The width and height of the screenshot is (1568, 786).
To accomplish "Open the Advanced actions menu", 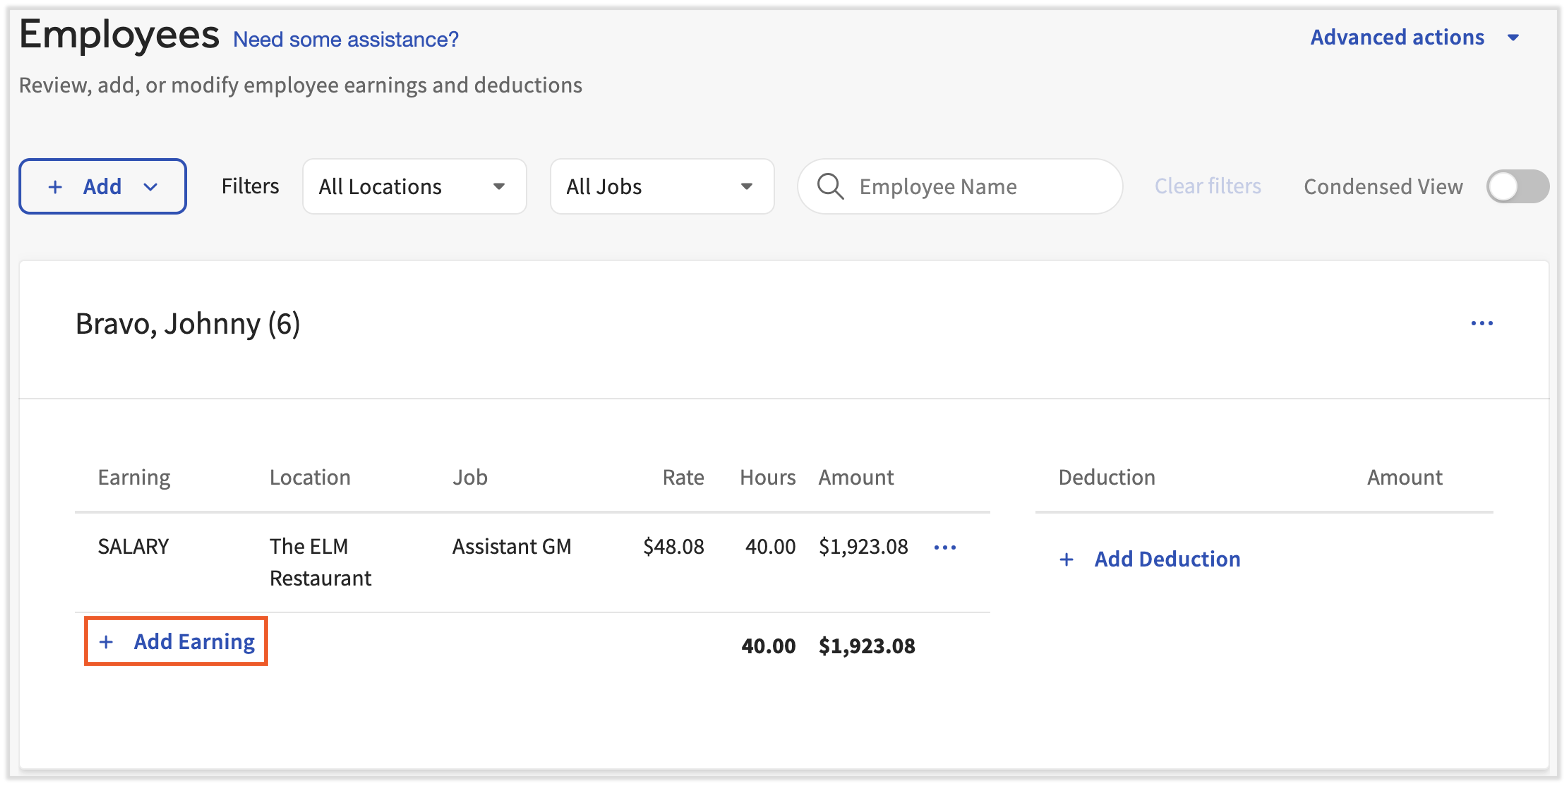I will click(x=1397, y=38).
